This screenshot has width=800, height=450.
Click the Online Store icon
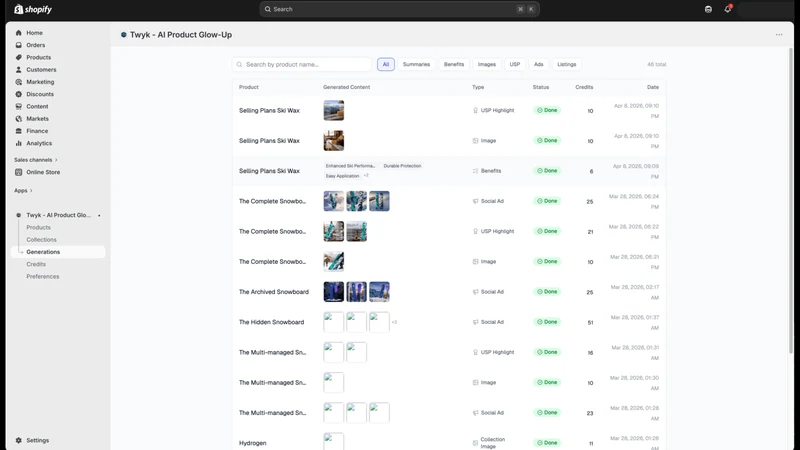[19, 172]
